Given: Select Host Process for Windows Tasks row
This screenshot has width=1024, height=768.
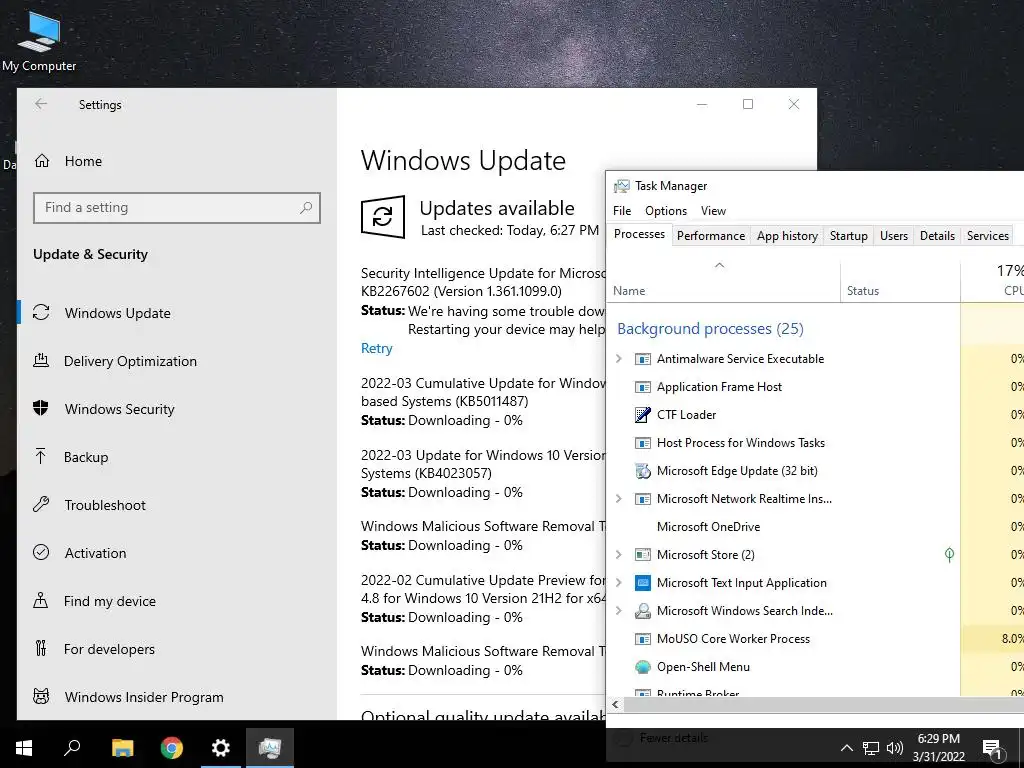Looking at the screenshot, I should [815, 443].
